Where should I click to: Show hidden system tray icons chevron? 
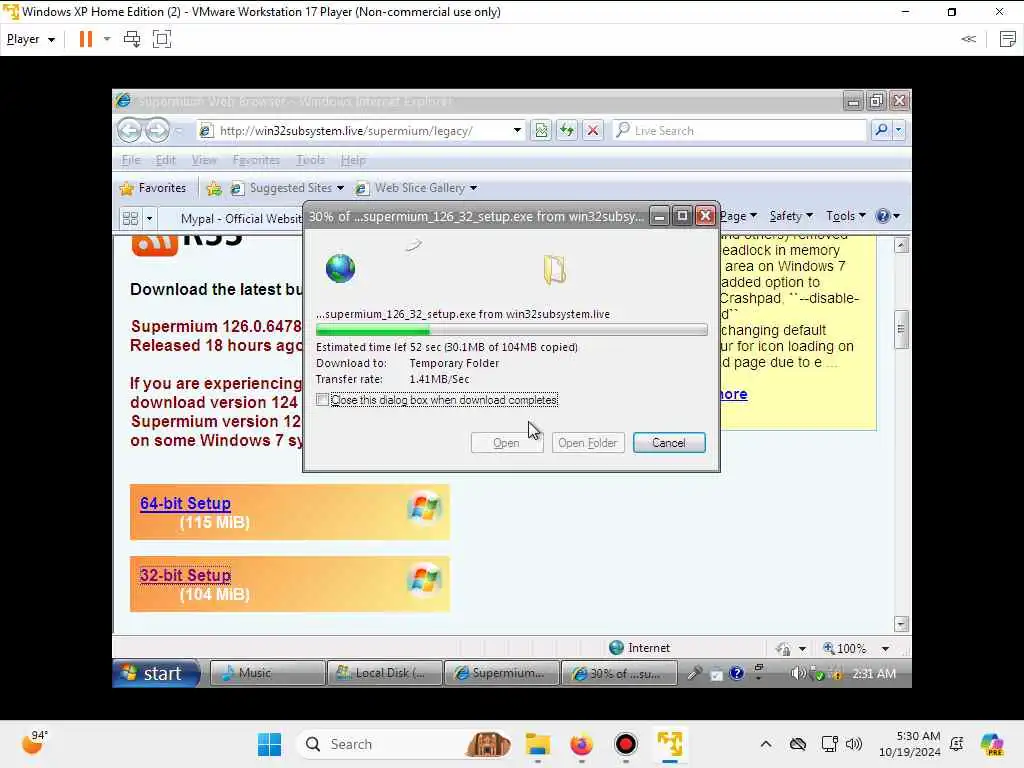point(766,744)
